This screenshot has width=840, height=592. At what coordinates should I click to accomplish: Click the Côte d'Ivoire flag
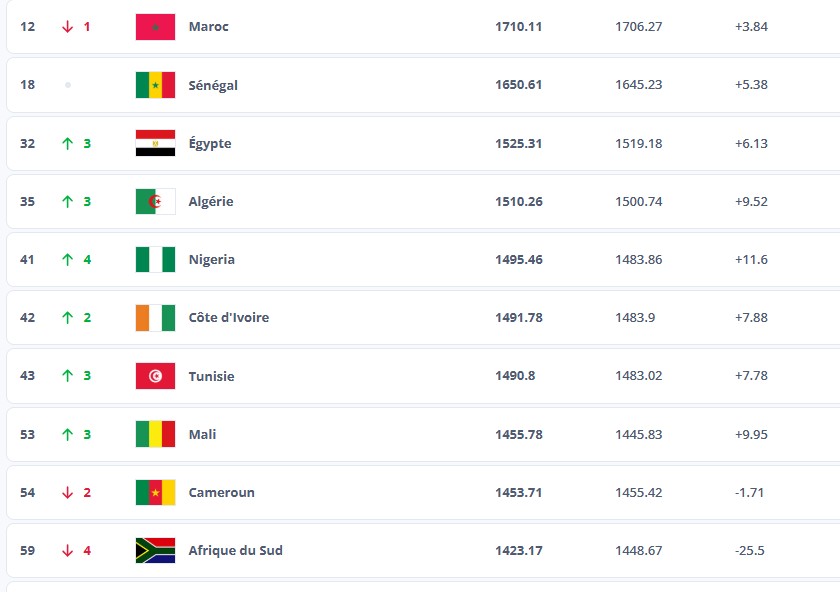(x=155, y=318)
